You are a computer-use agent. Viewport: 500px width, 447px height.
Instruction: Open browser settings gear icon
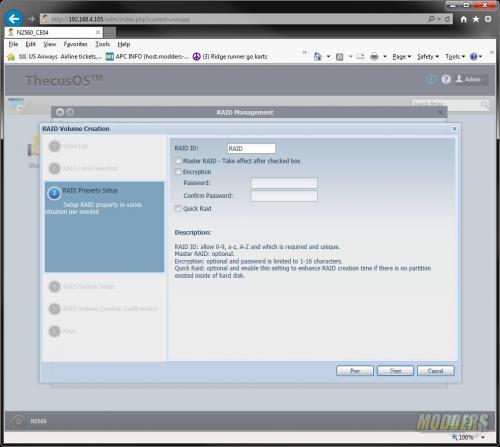(488, 19)
